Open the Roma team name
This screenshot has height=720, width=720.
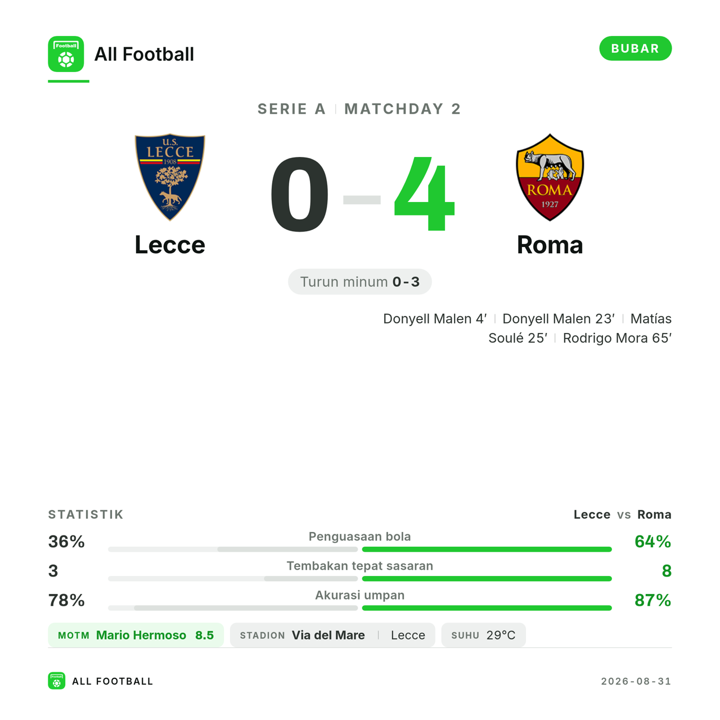point(550,245)
